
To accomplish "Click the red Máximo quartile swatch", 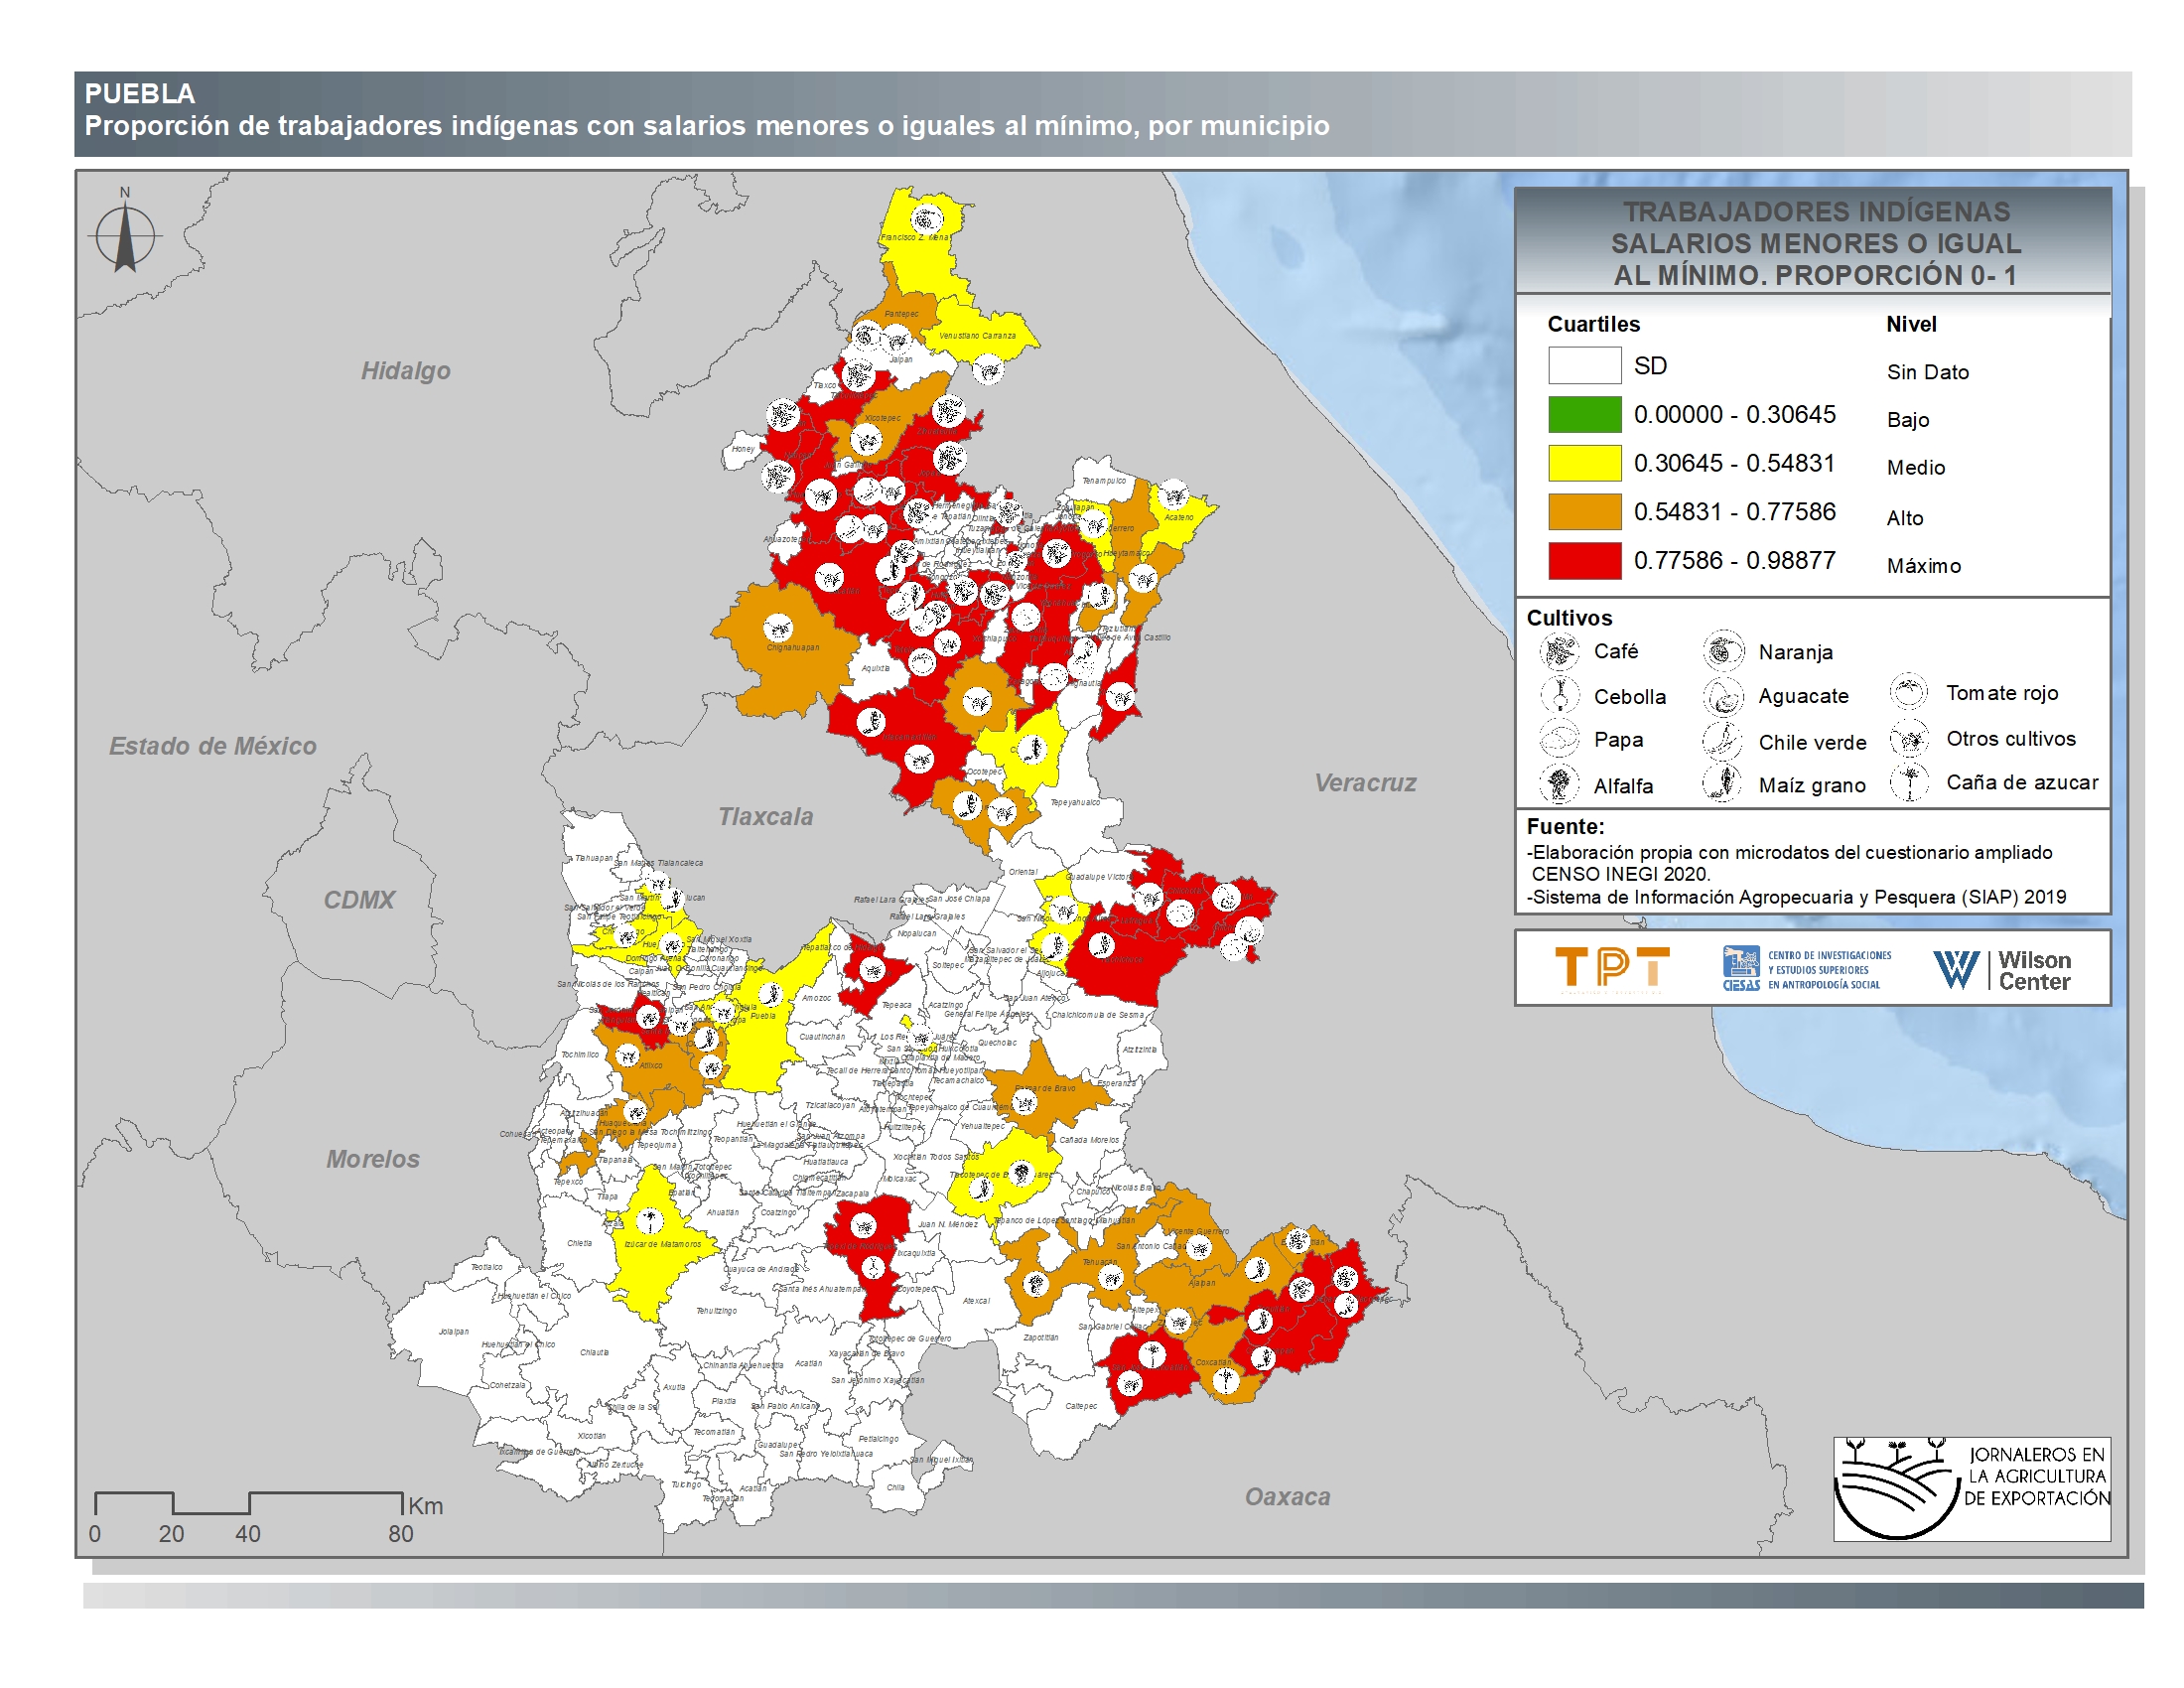I will (x=1584, y=560).
